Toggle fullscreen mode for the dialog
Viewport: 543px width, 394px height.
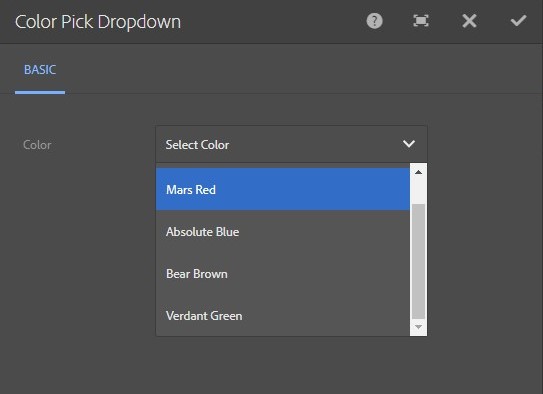pos(421,21)
